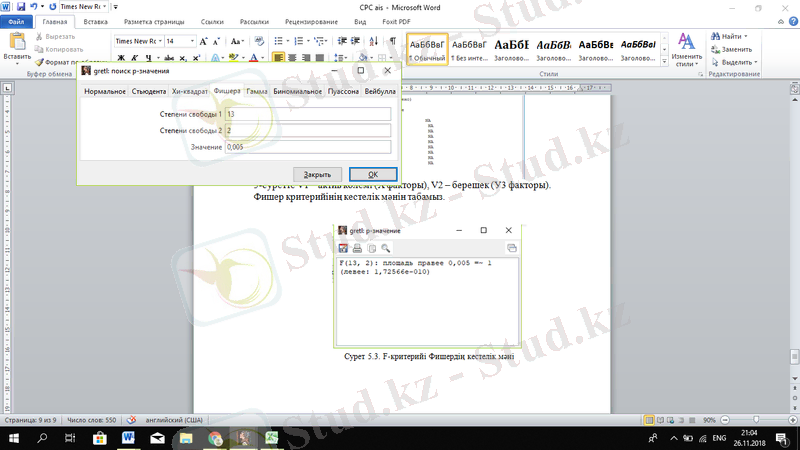Click the Копировать copy button
The image size is (800, 450).
coord(62,48)
